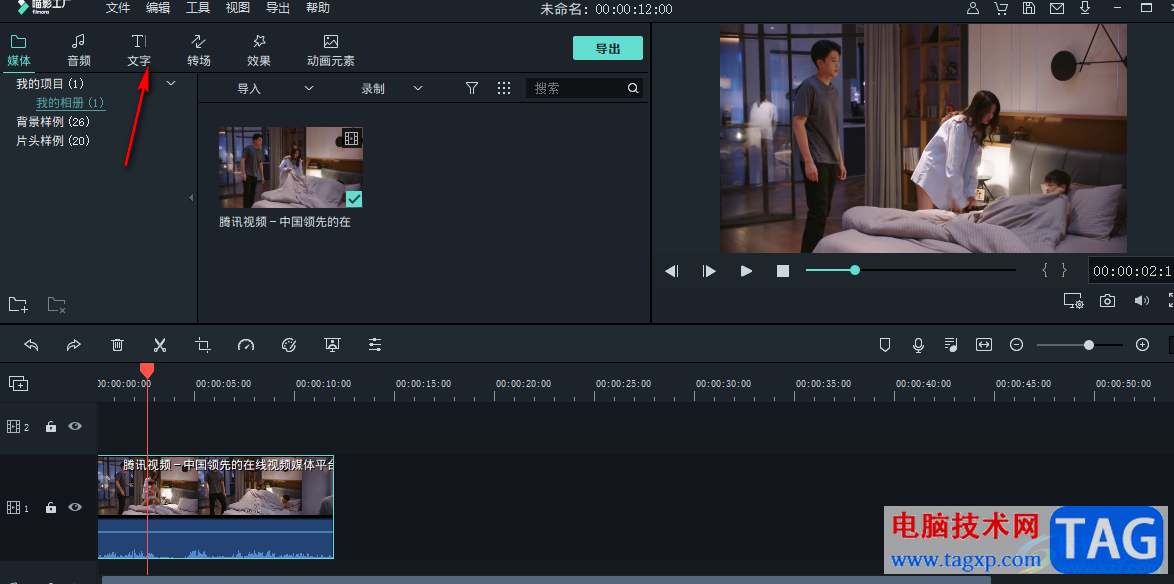Switch media grid view icon
1174x584 pixels.
[x=504, y=88]
